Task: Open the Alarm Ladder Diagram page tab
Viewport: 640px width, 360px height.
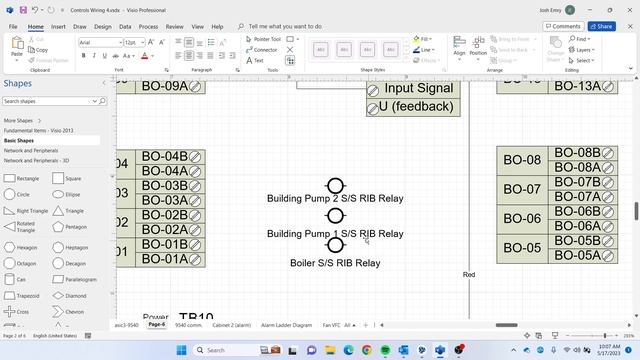Action: coord(286,325)
